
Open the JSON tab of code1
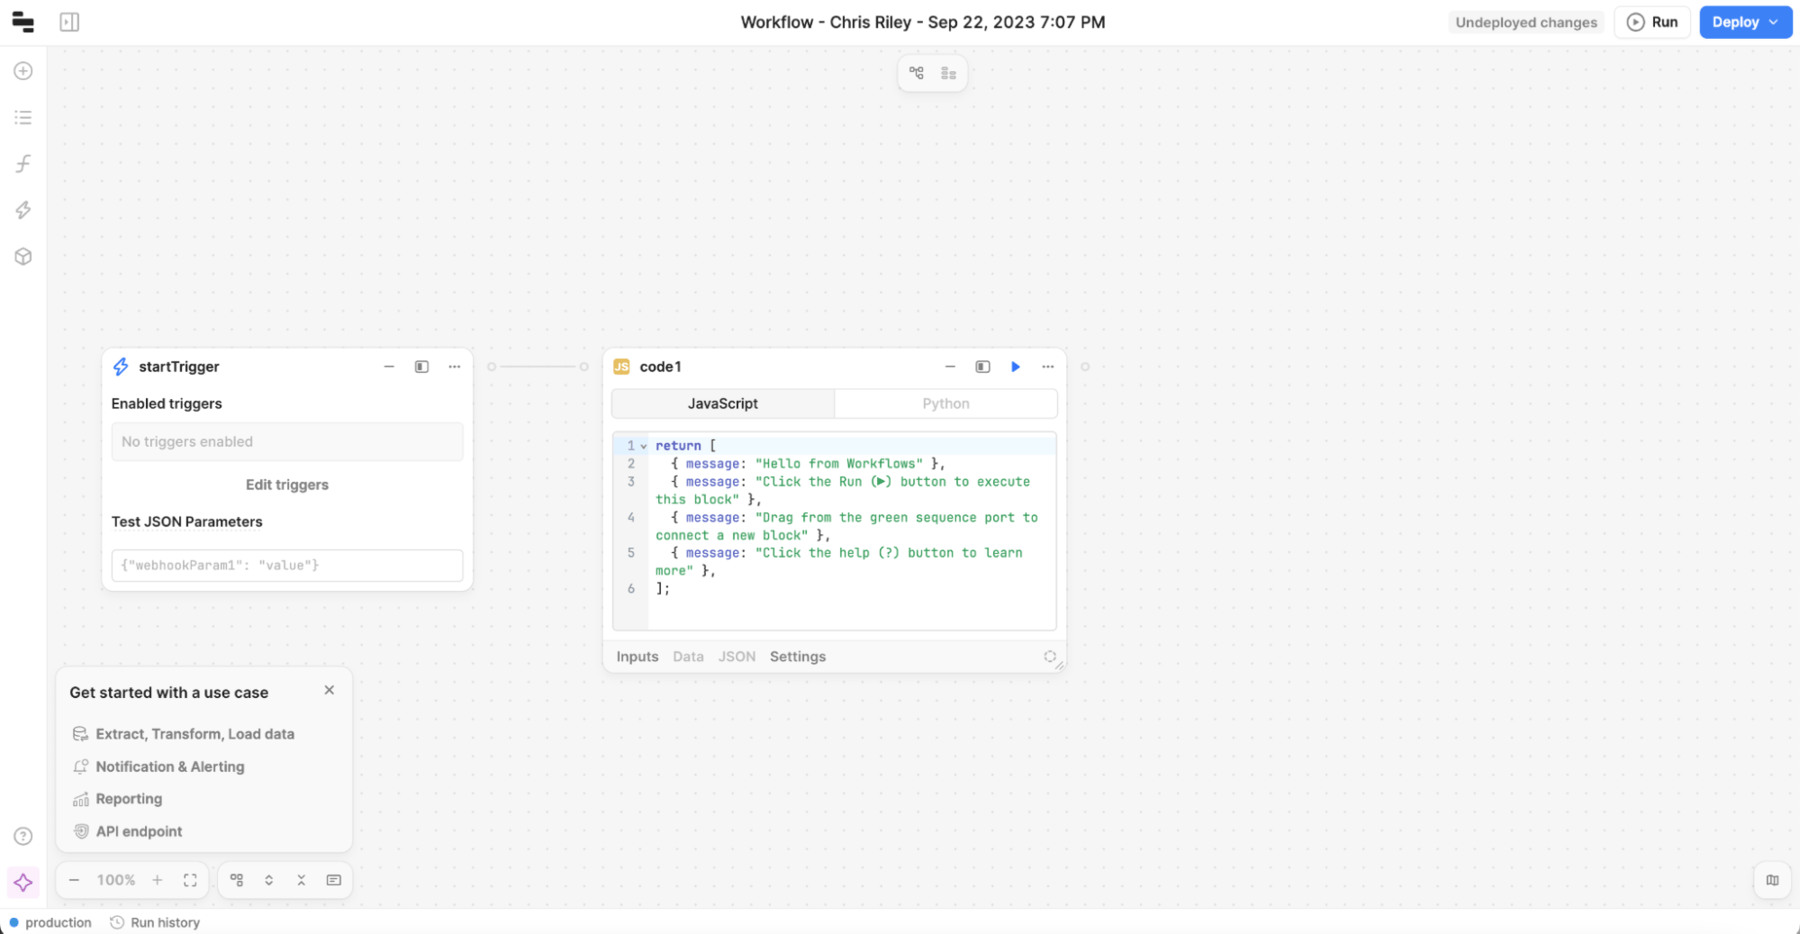(737, 657)
